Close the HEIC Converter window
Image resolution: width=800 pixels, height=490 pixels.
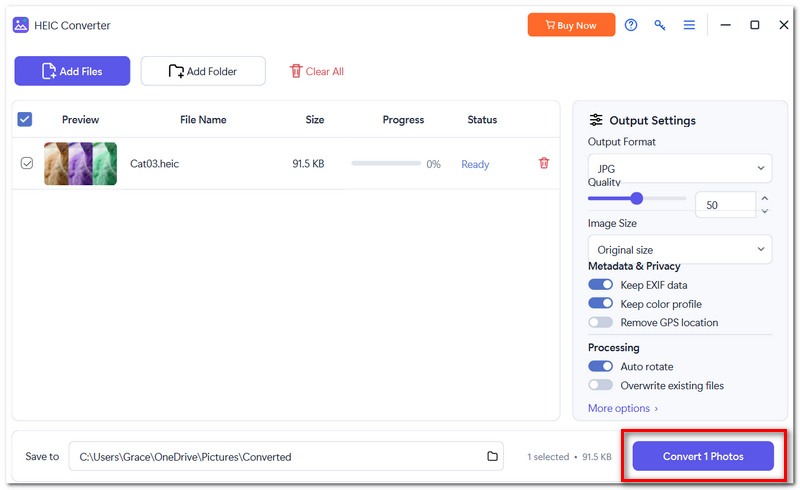[784, 25]
